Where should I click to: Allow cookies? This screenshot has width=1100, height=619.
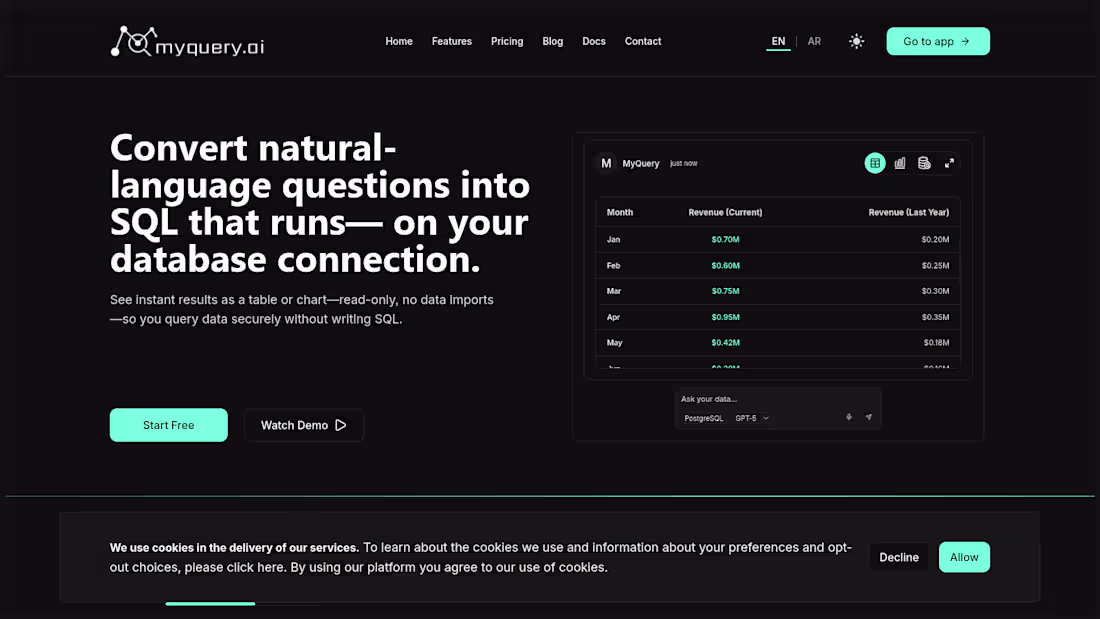[x=964, y=557]
